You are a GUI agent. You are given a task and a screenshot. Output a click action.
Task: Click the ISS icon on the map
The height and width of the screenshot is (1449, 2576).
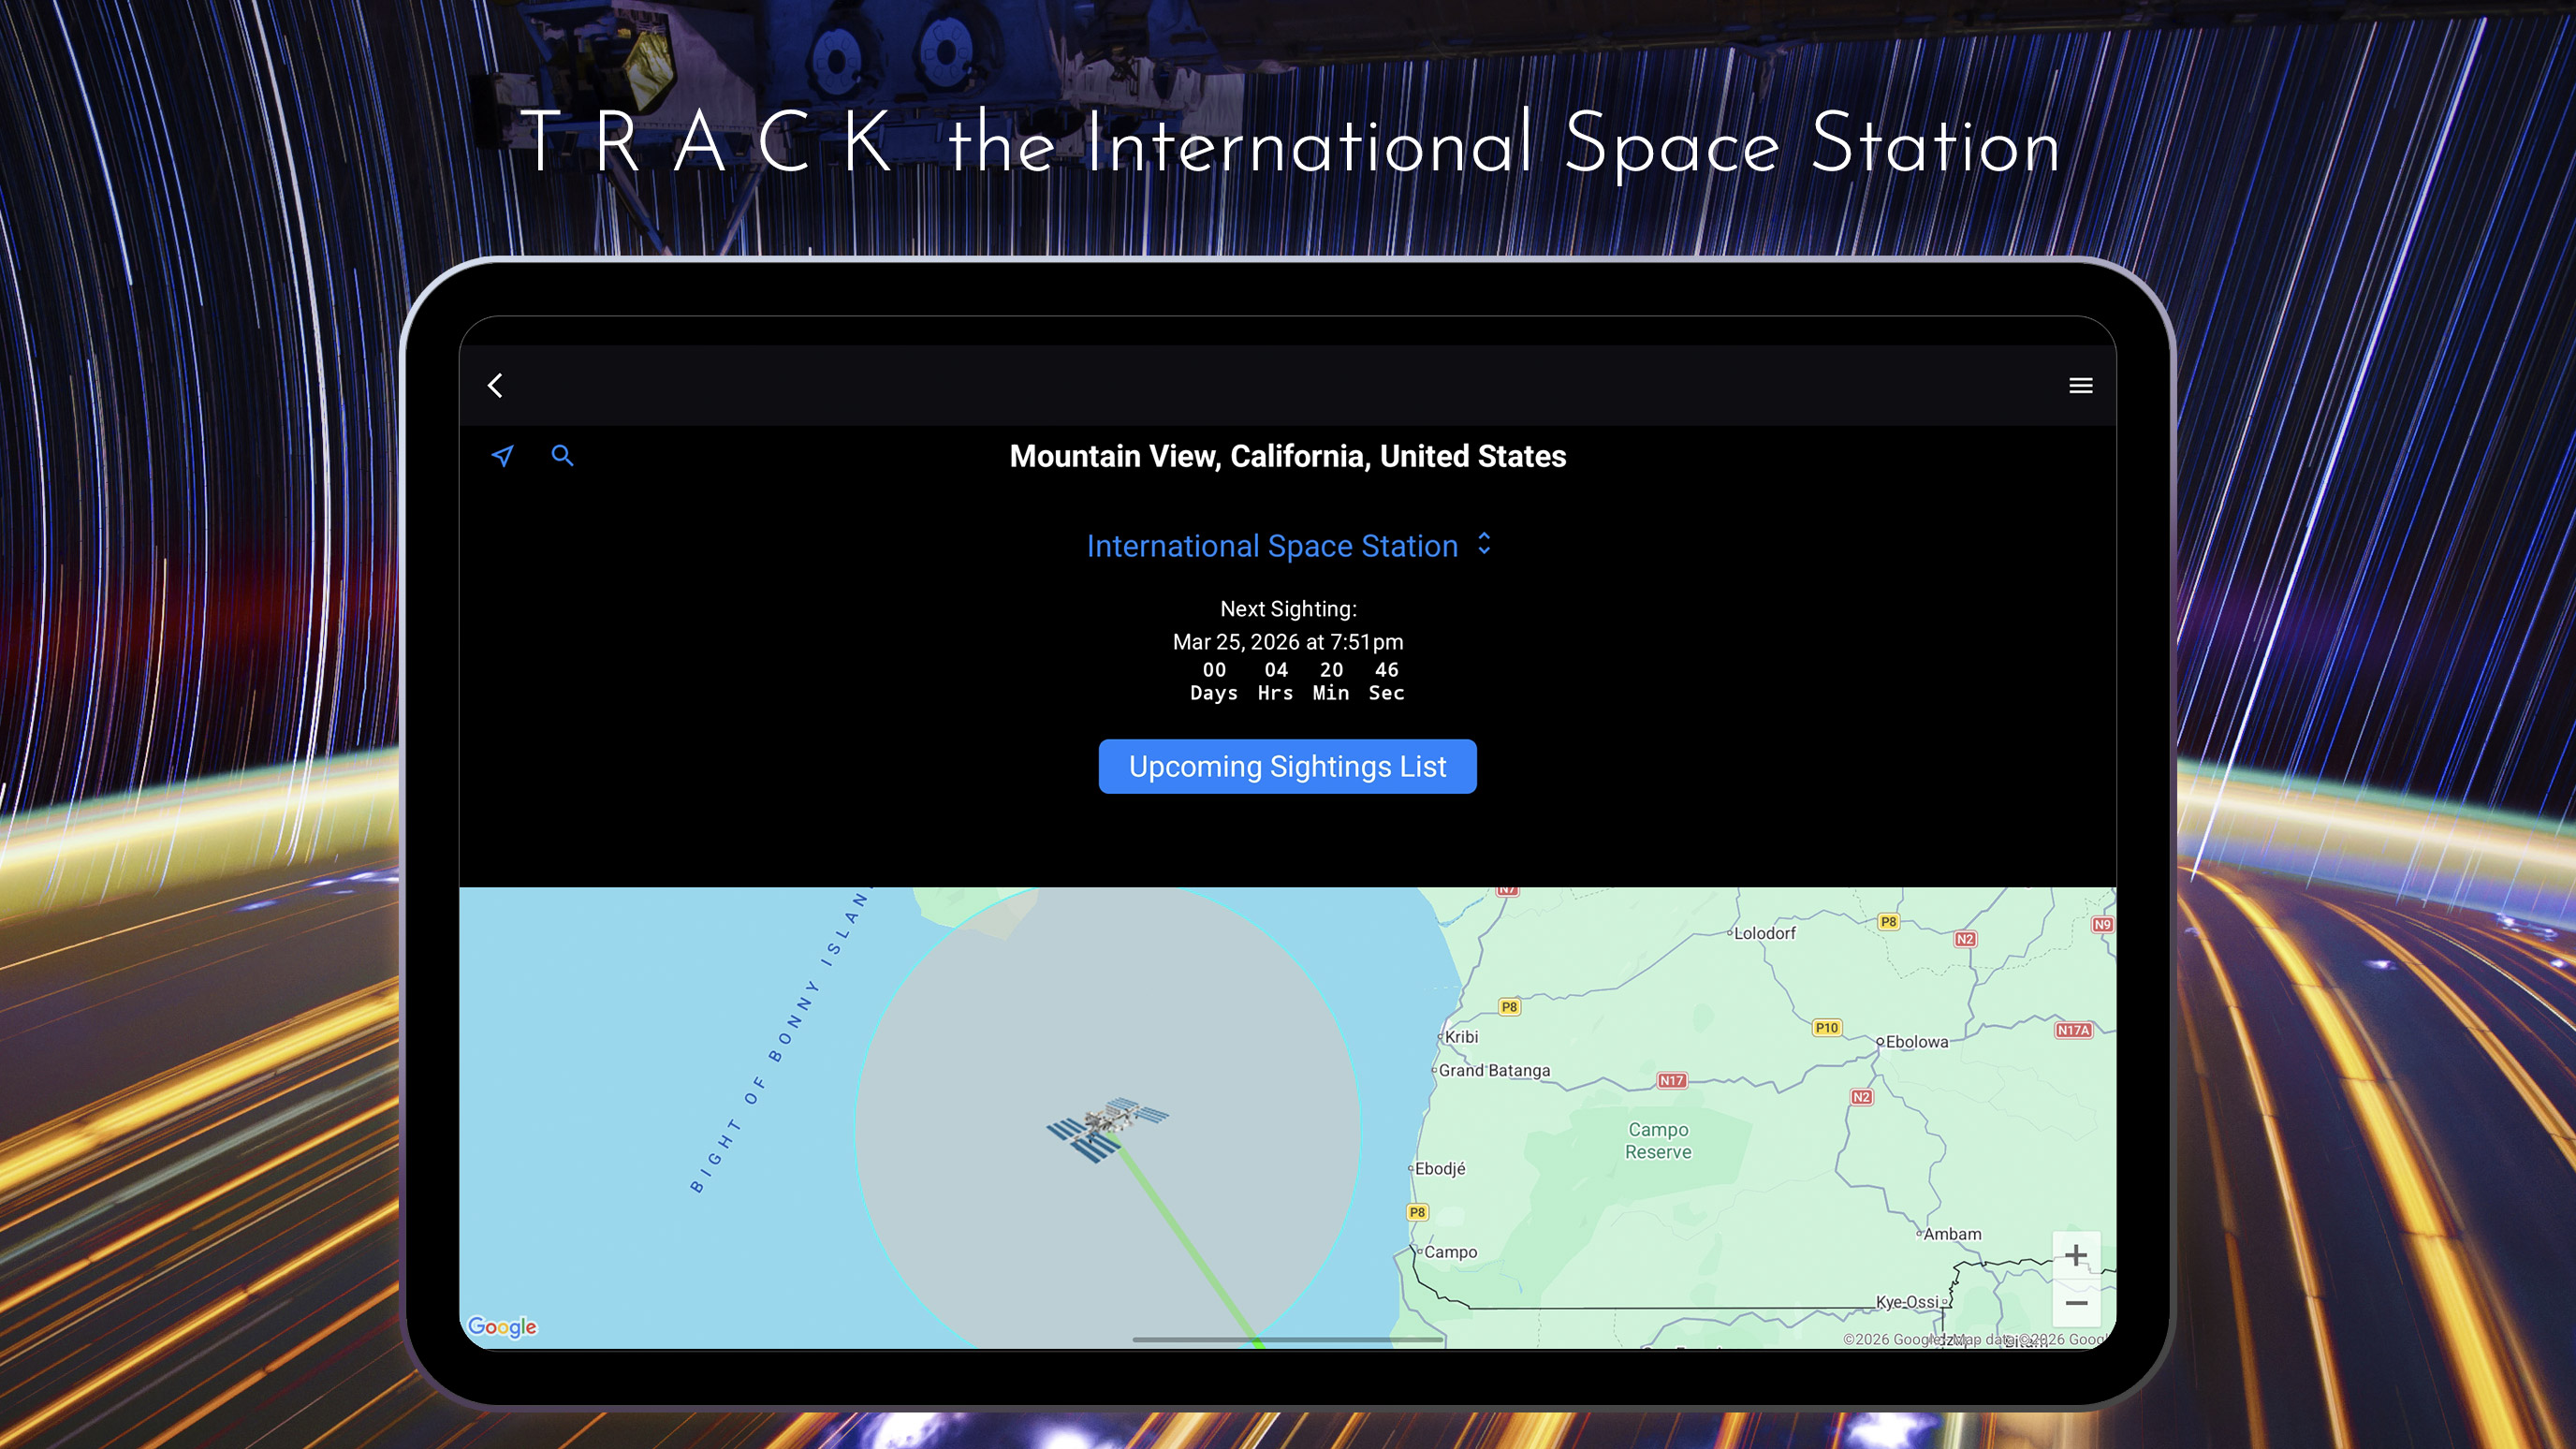(1107, 1128)
